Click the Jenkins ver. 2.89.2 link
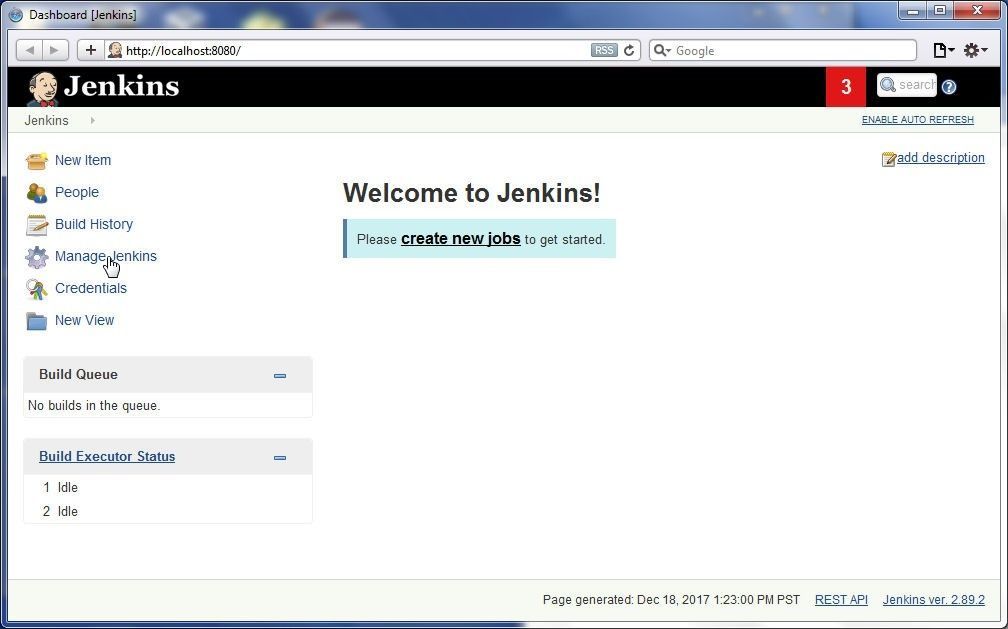This screenshot has height=629, width=1008. tap(933, 599)
